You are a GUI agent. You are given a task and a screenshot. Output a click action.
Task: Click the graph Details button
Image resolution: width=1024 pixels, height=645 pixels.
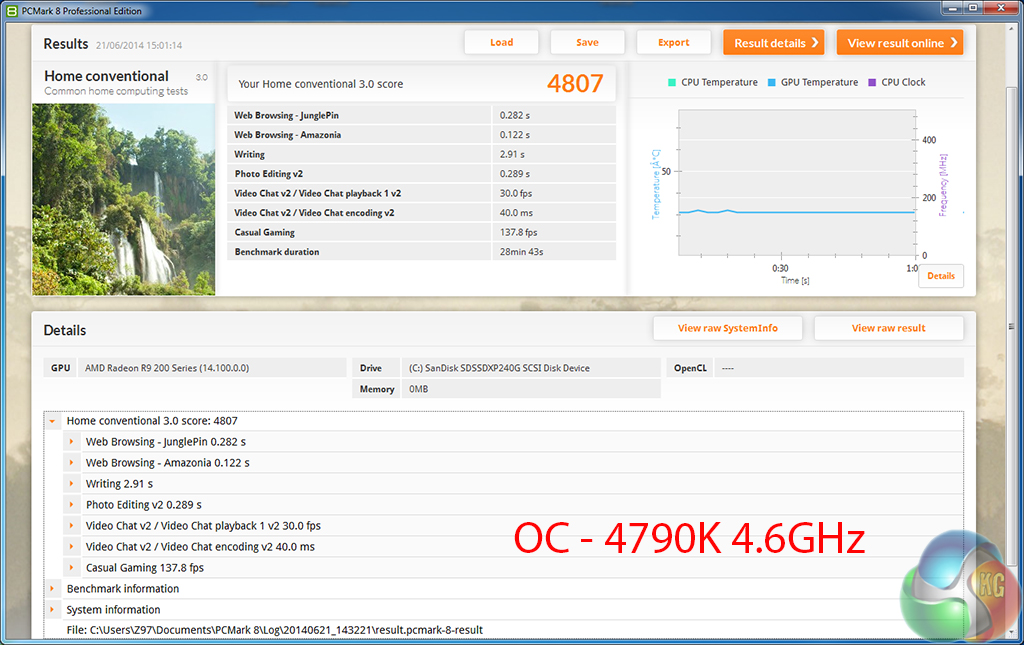940,275
